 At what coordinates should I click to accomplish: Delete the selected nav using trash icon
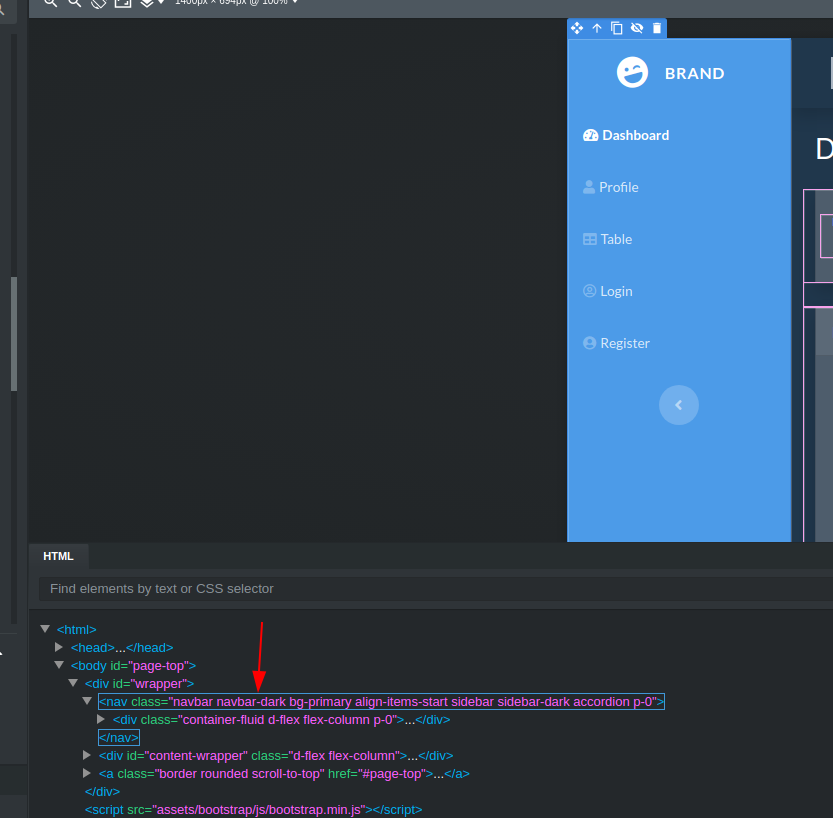pyautogui.click(x=657, y=28)
